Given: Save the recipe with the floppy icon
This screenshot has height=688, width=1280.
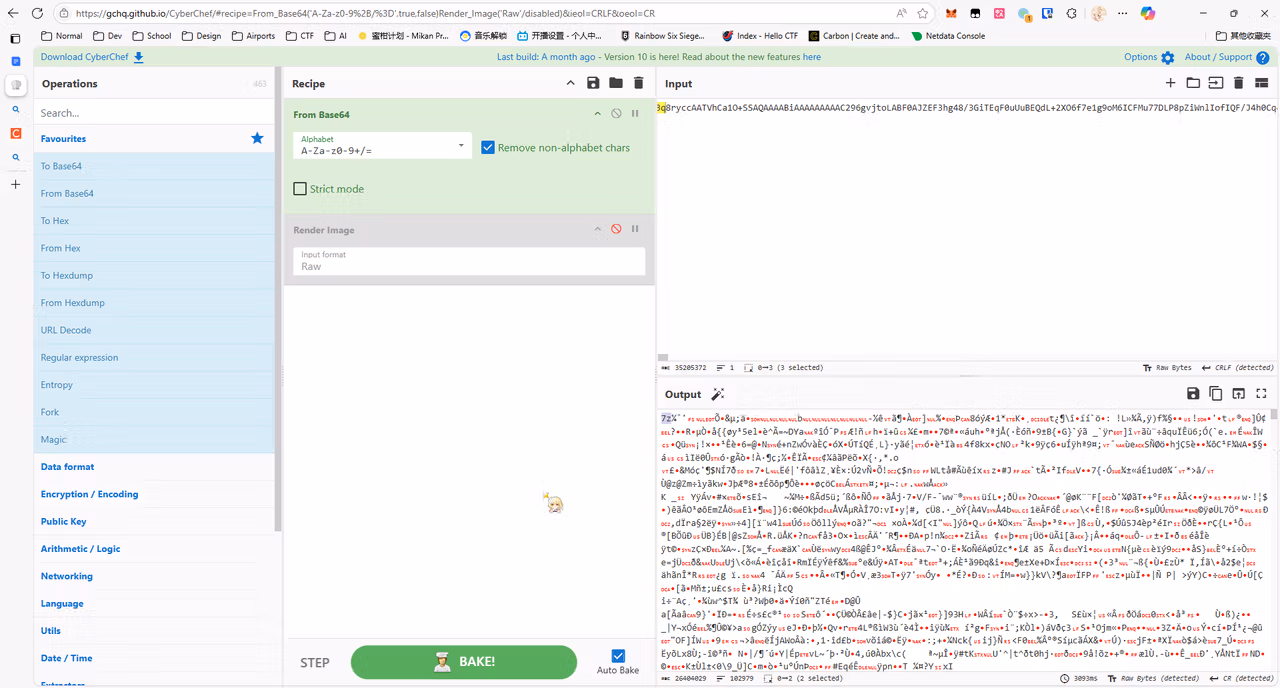Looking at the screenshot, I should tap(593, 84).
